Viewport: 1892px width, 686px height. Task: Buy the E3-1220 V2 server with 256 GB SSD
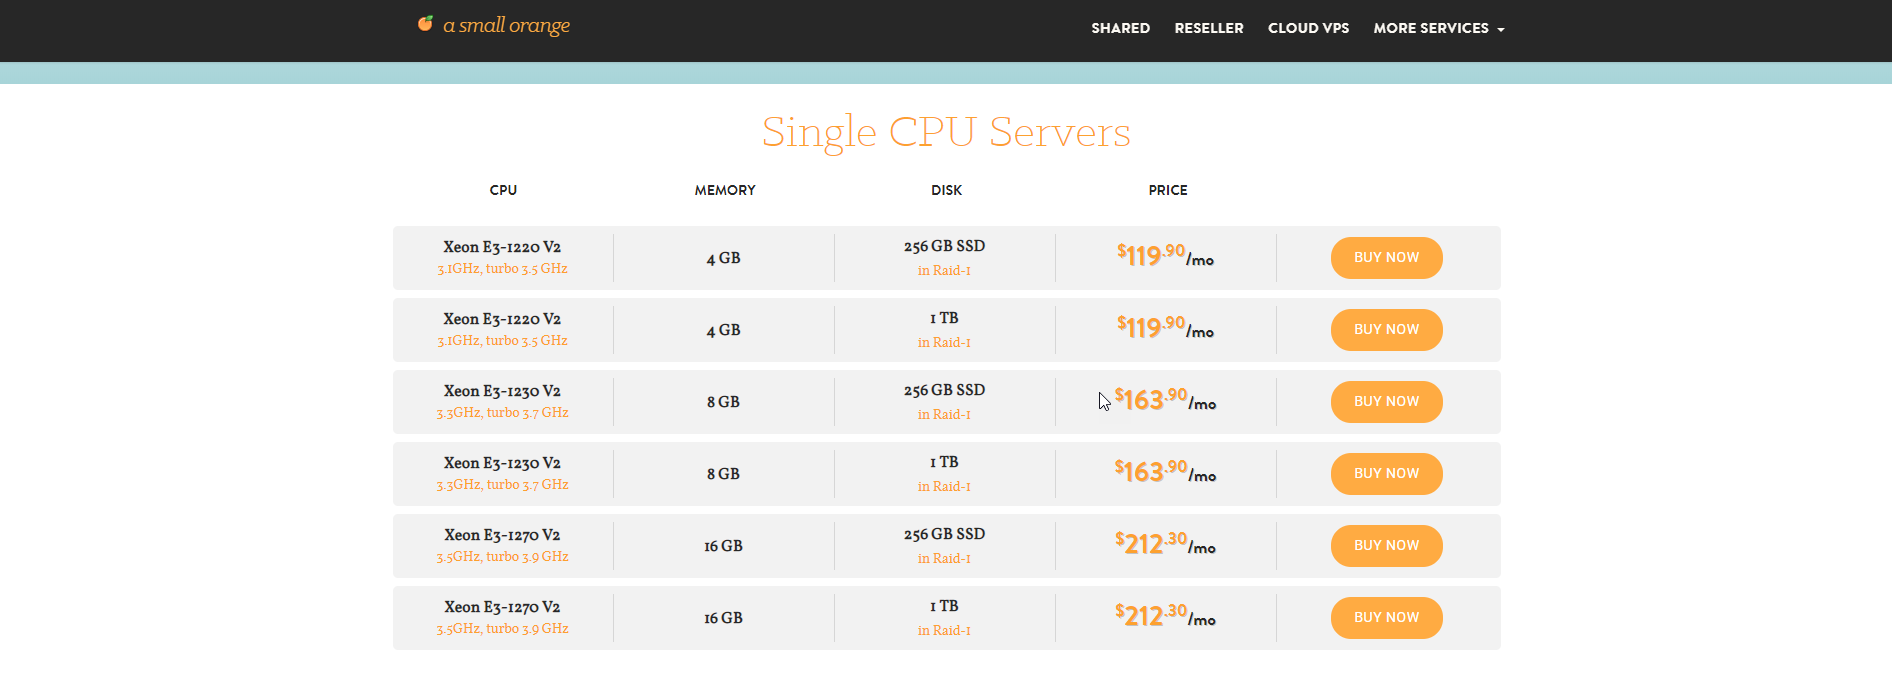click(1386, 258)
